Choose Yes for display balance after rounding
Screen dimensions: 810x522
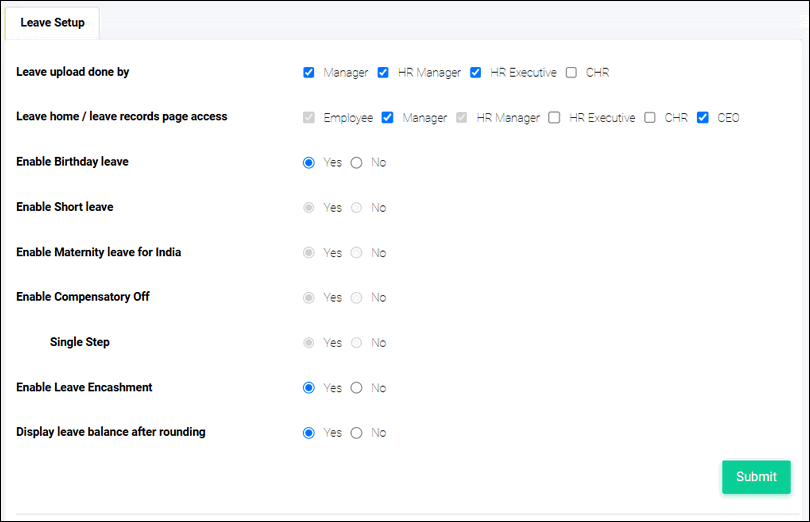tap(308, 433)
